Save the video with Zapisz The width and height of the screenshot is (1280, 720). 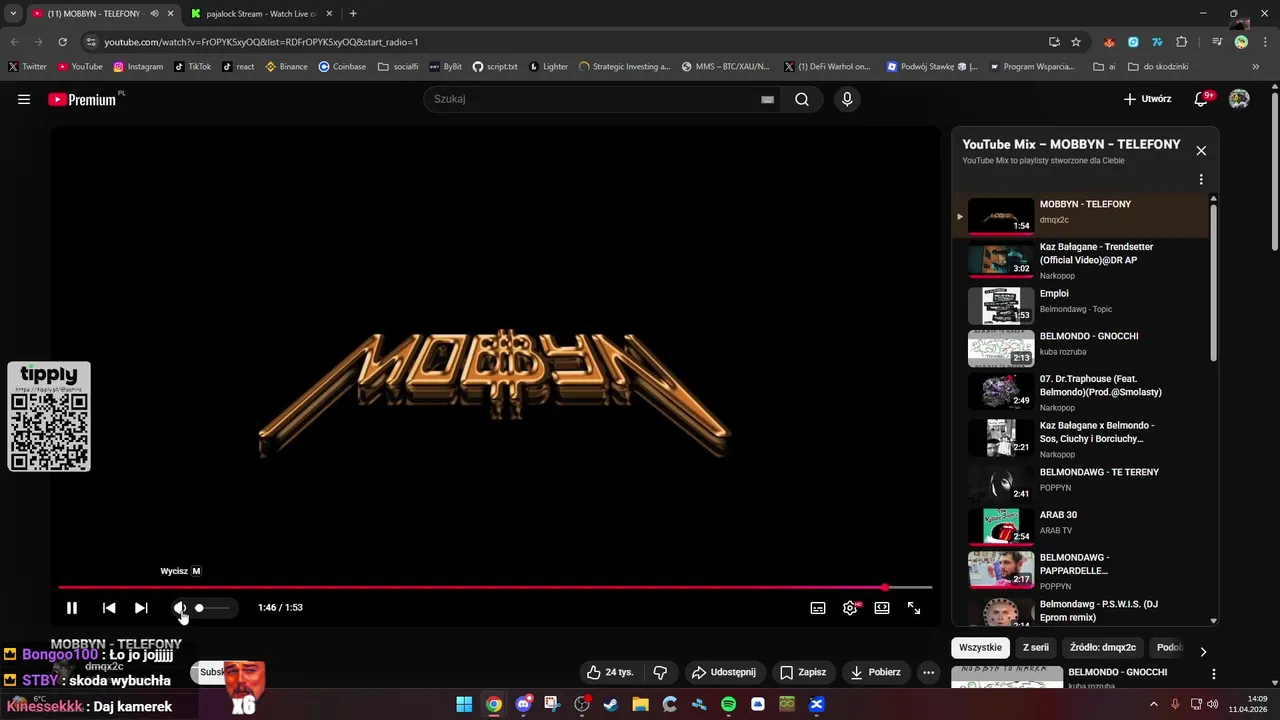click(x=803, y=672)
